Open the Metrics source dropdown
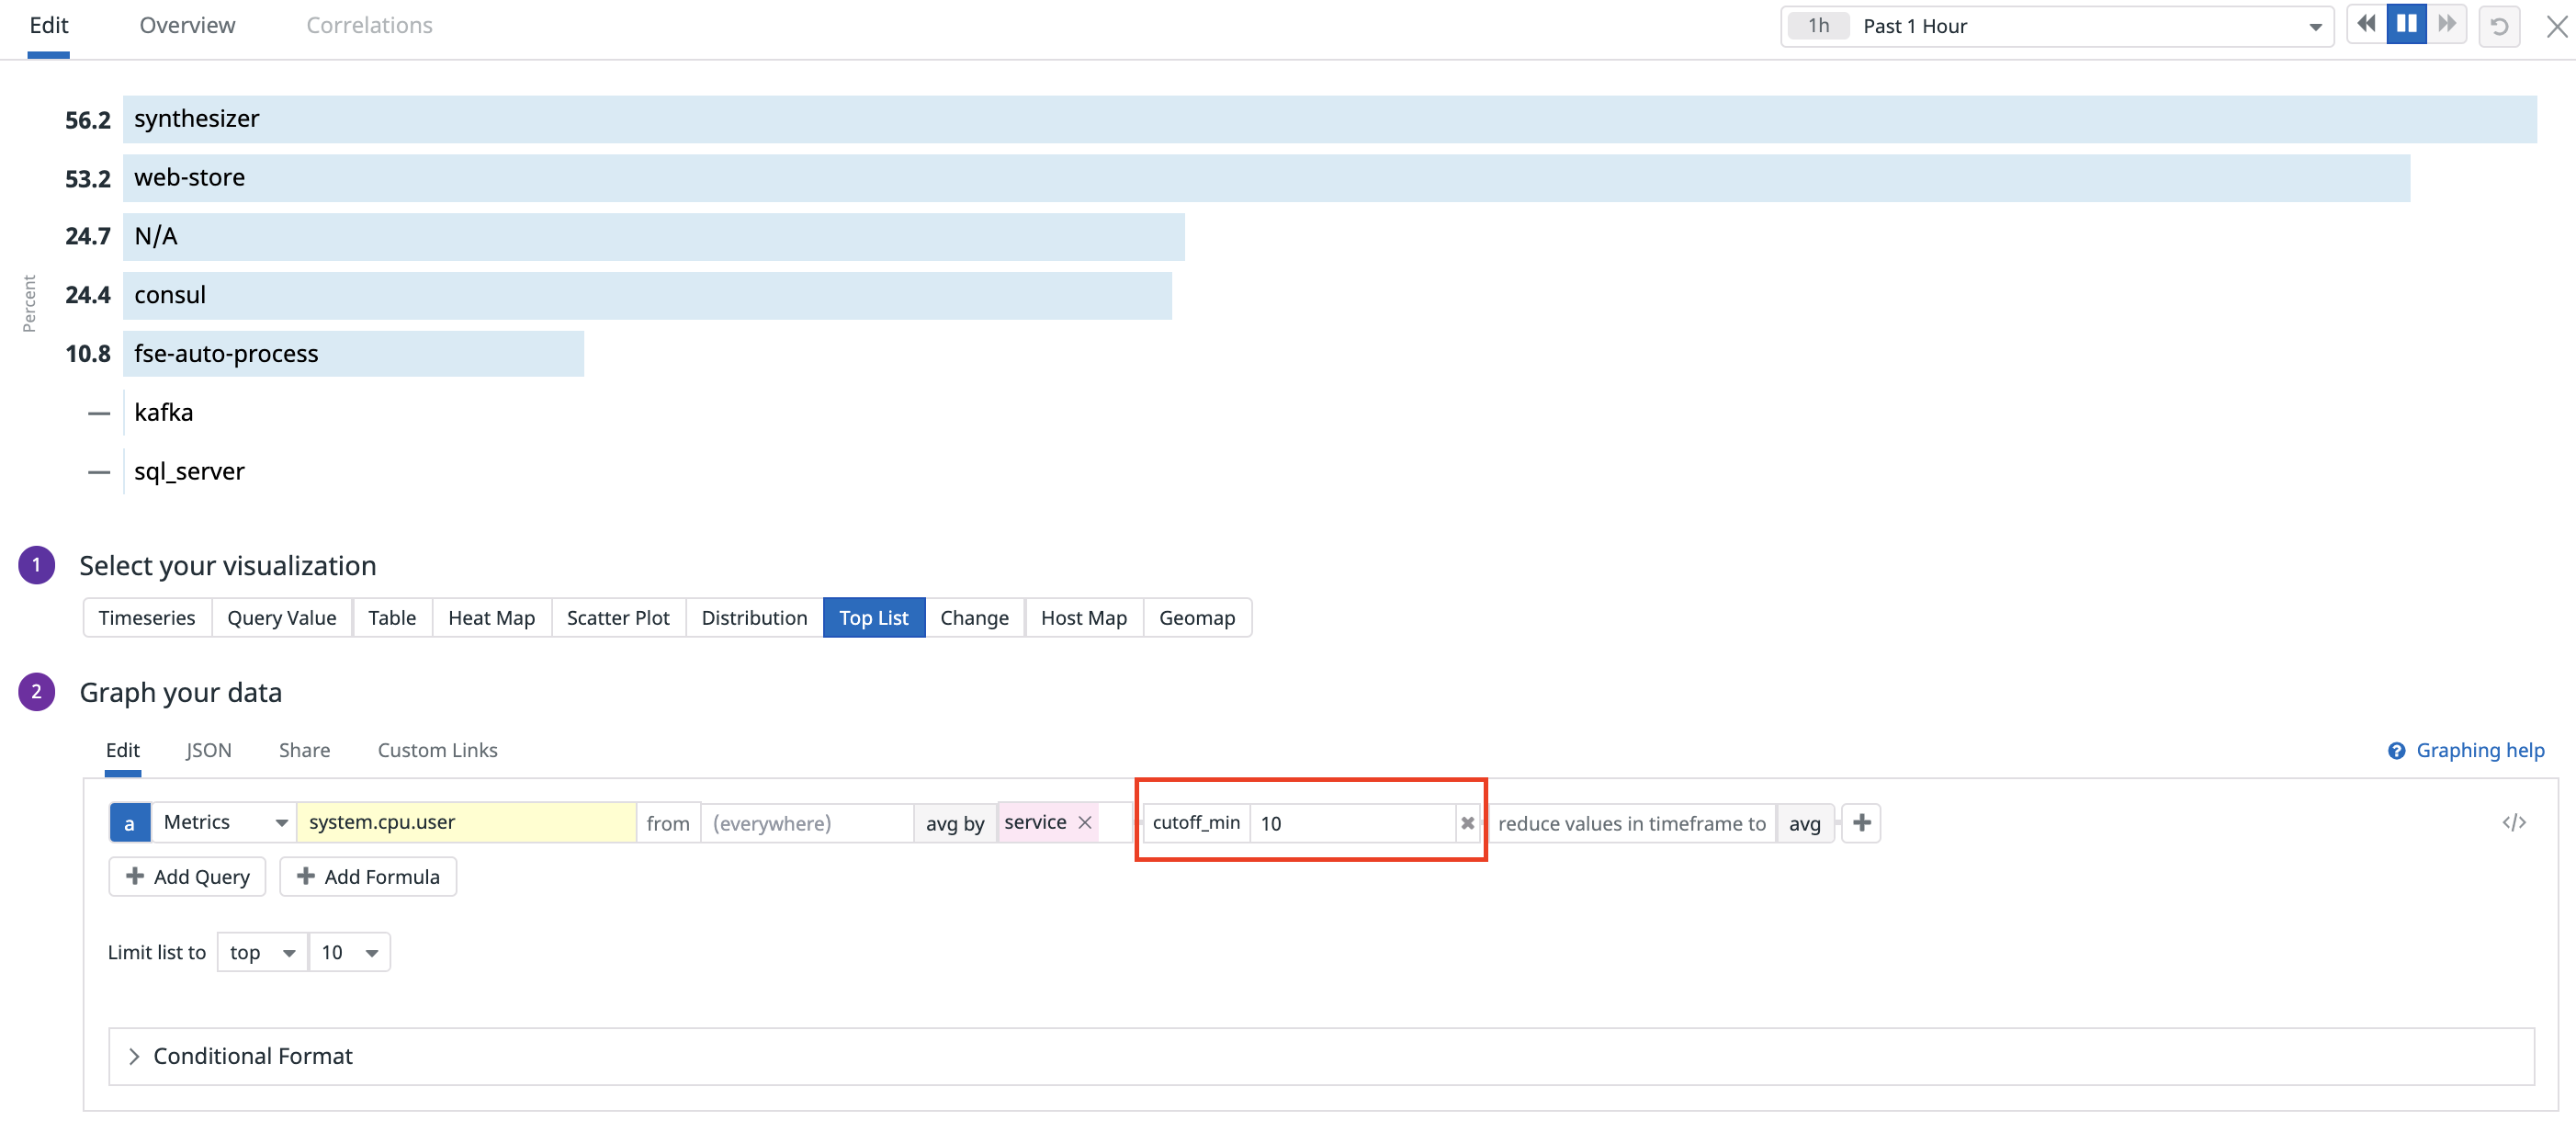This screenshot has width=2576, height=1132. [224, 822]
